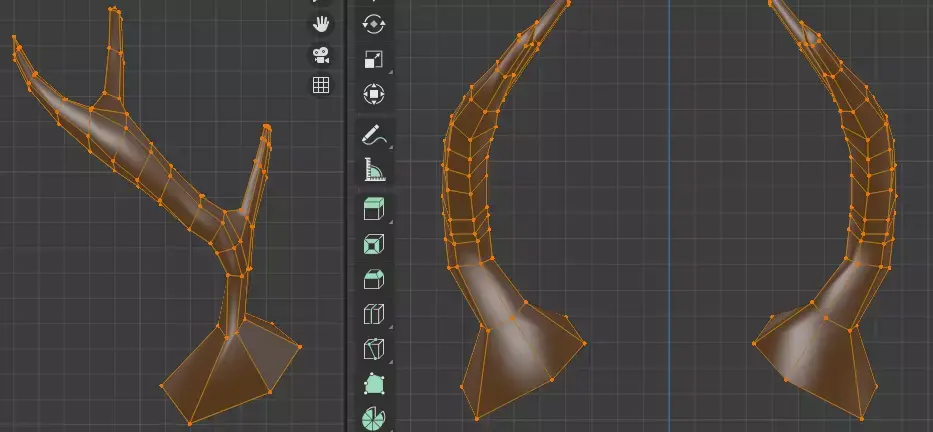Click the hand icon to pan the view
This screenshot has height=432, width=933.
pos(321,24)
